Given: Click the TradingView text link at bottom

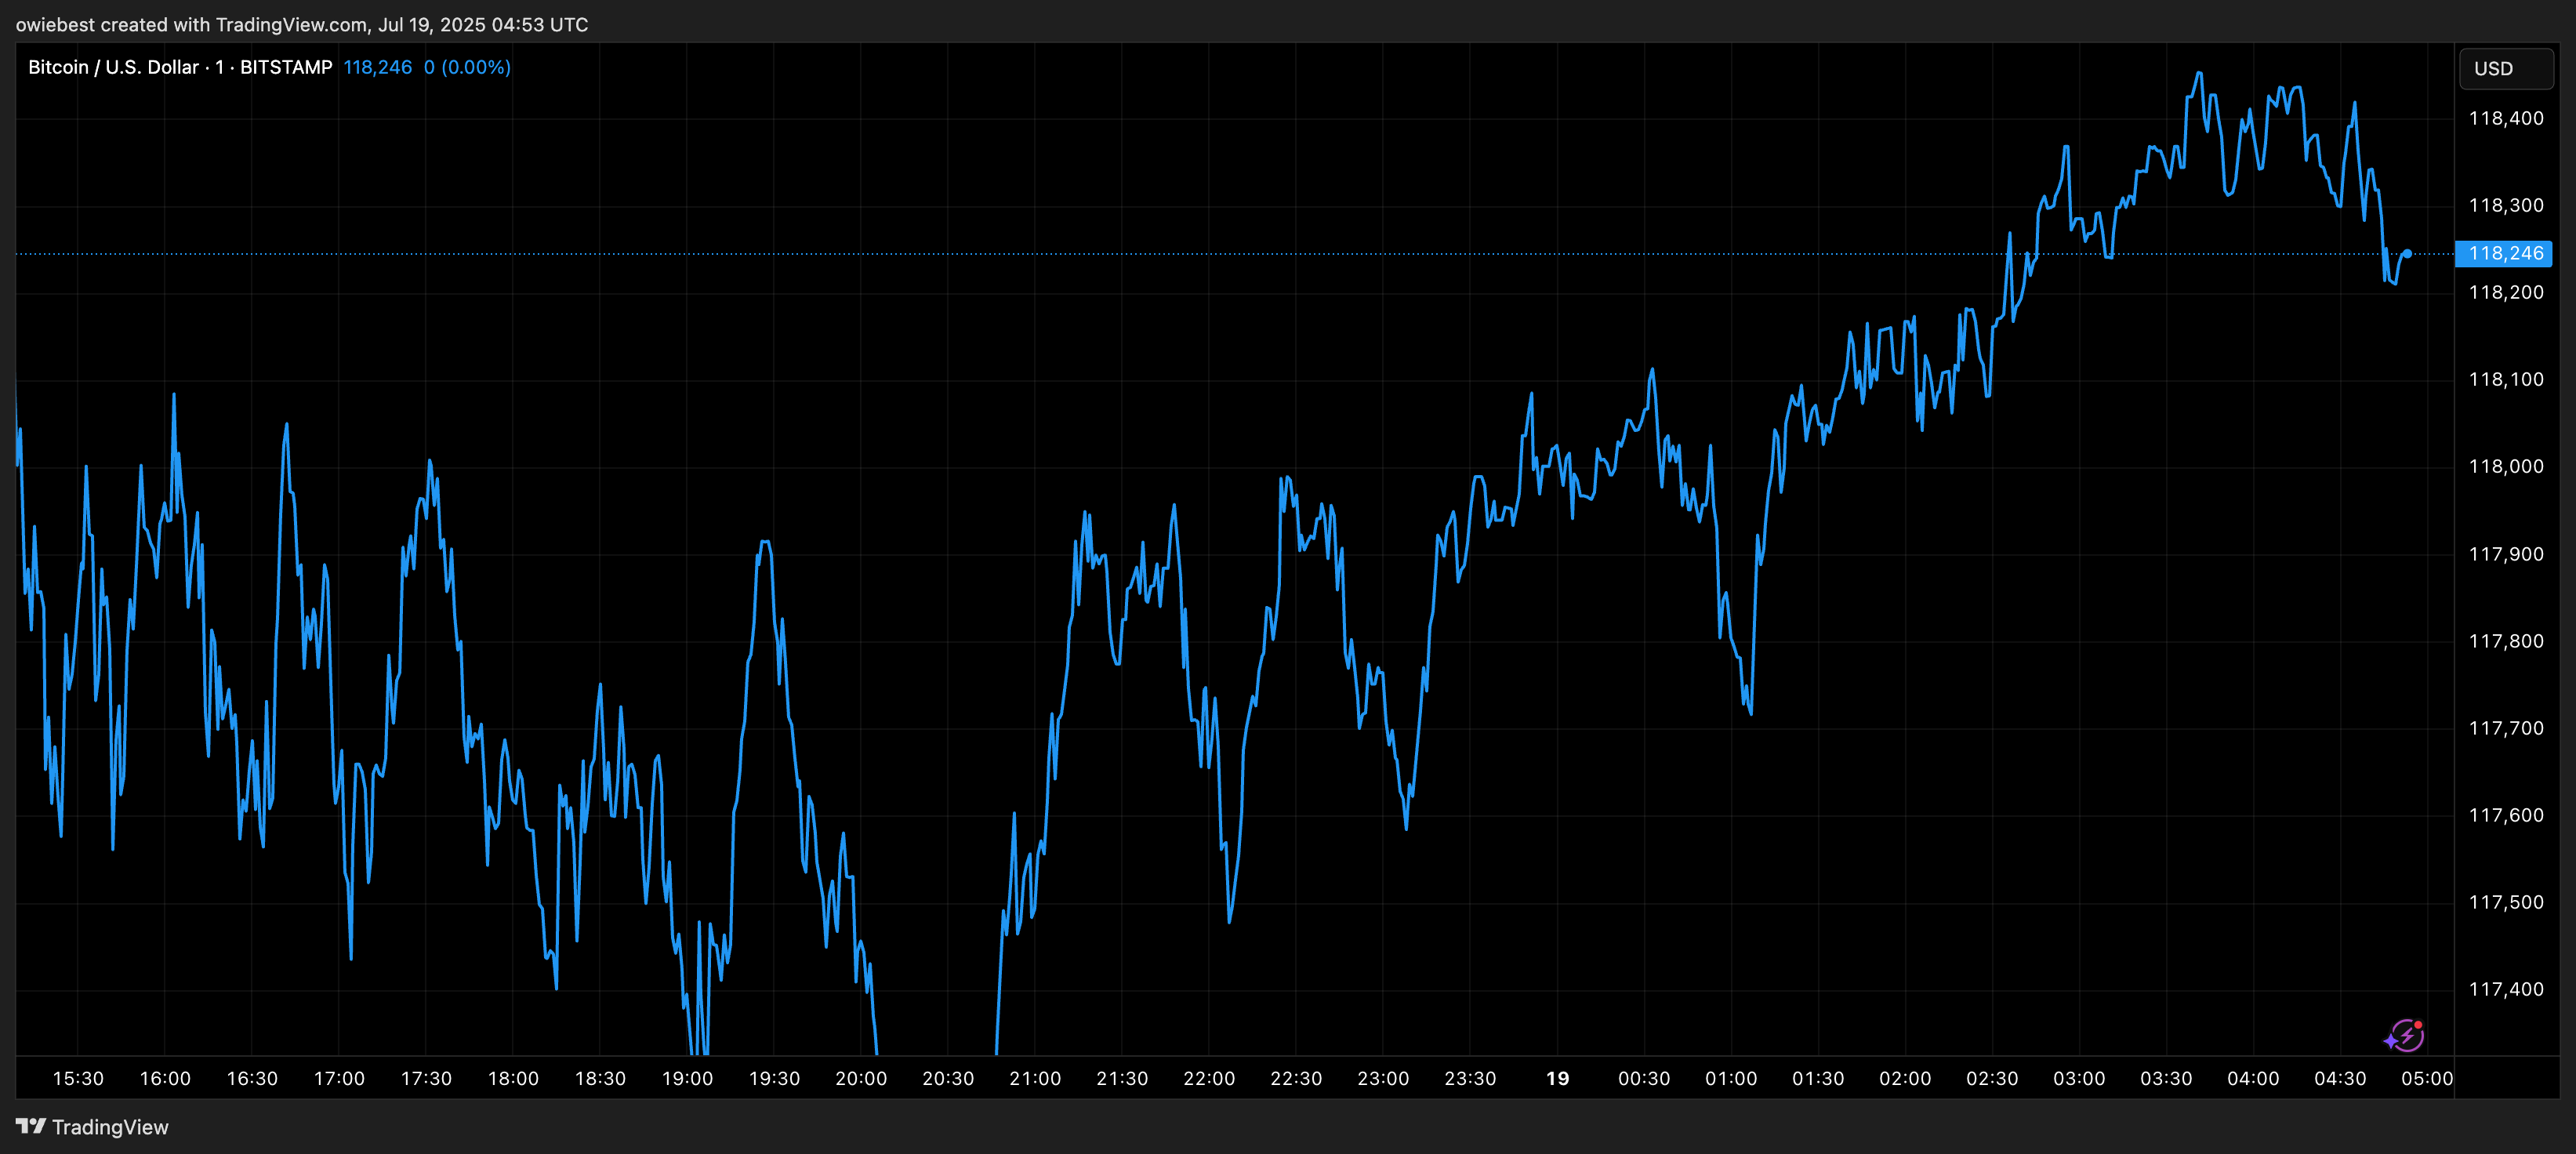Looking at the screenshot, I should coord(110,1127).
